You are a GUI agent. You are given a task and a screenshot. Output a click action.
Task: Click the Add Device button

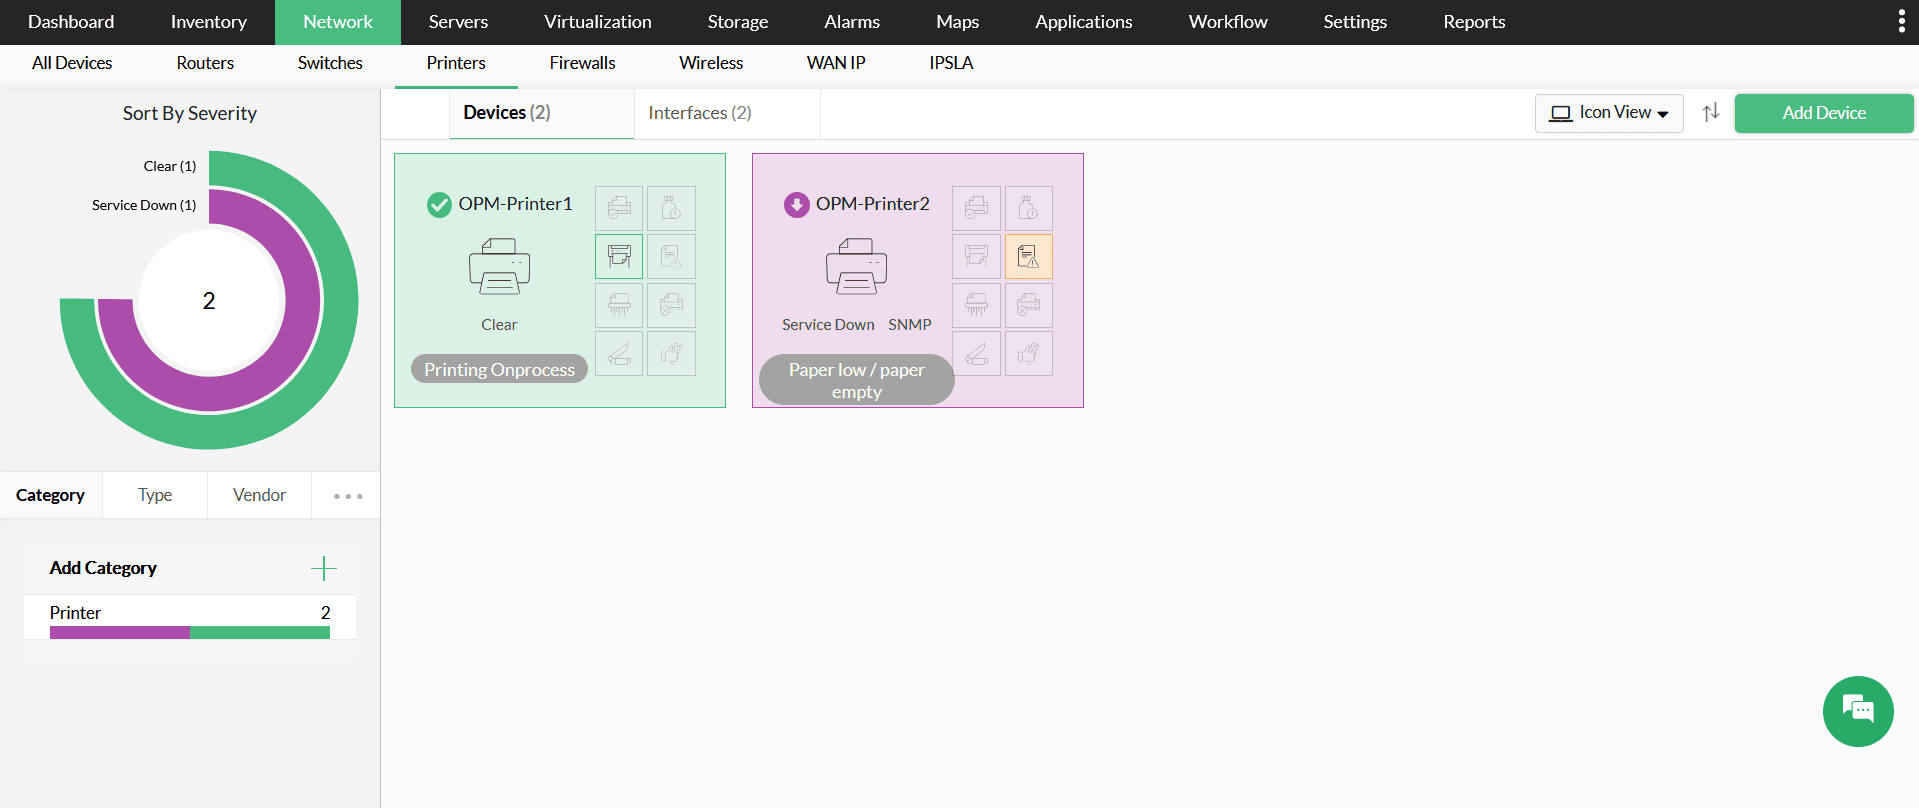[x=1824, y=113]
